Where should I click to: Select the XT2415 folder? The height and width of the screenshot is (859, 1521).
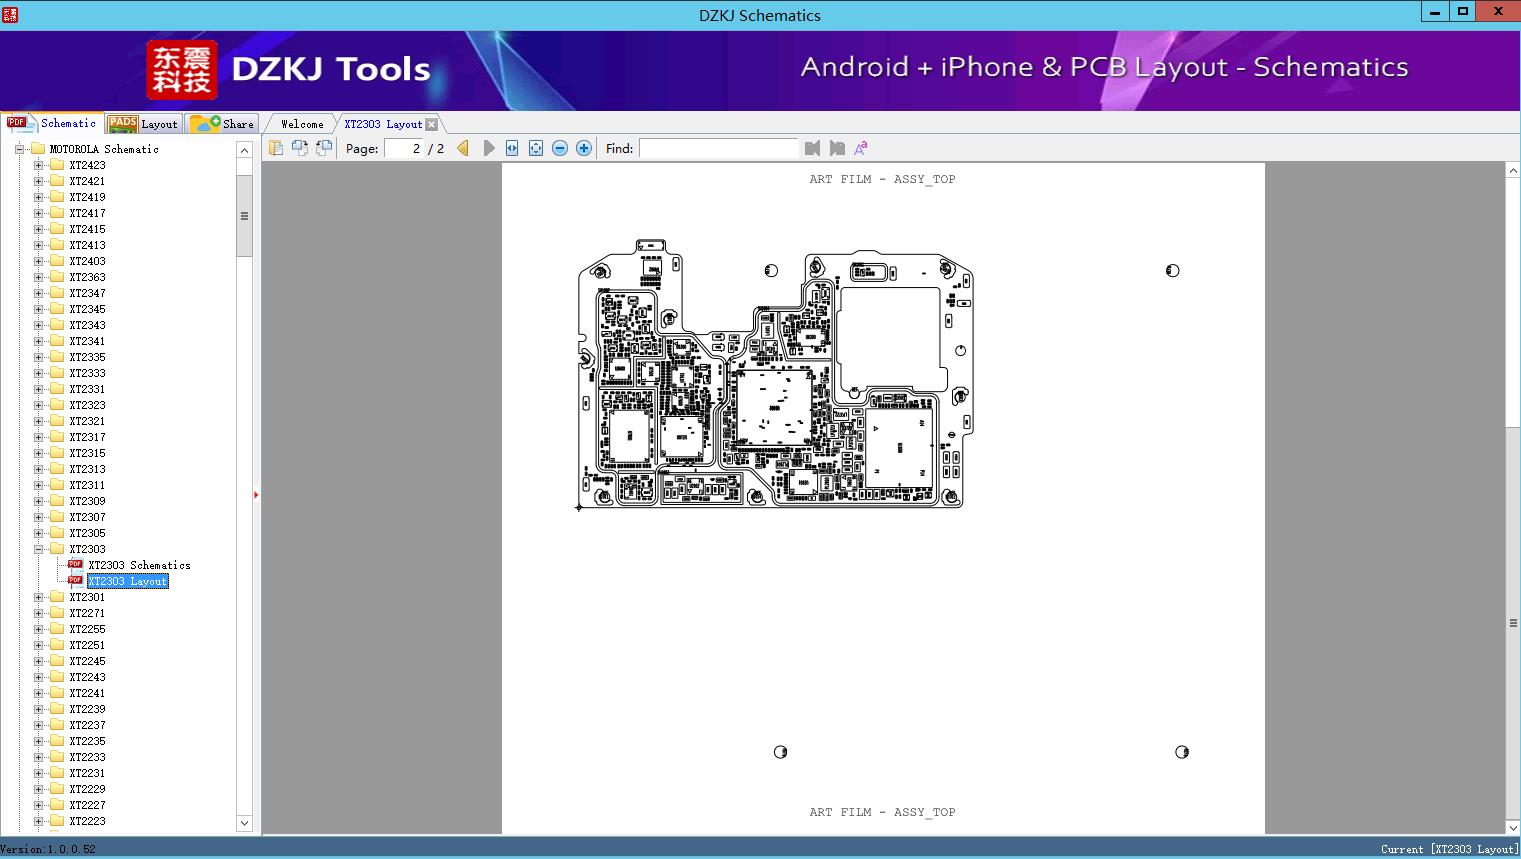coord(87,229)
